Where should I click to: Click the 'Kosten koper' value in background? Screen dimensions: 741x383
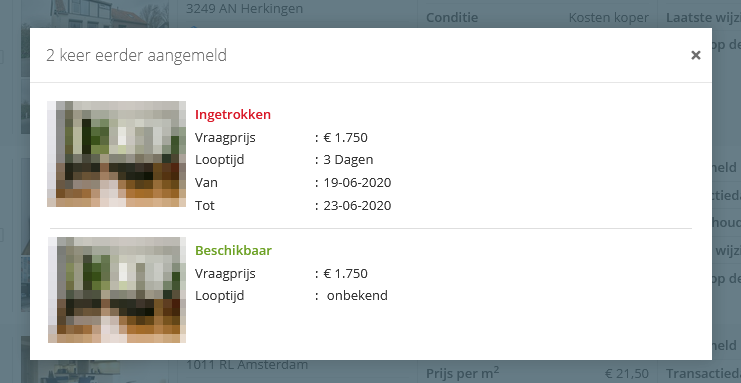[609, 18]
